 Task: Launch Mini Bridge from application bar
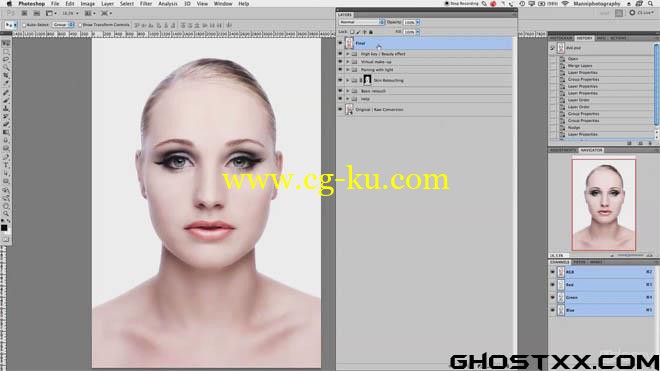click(x=37, y=13)
